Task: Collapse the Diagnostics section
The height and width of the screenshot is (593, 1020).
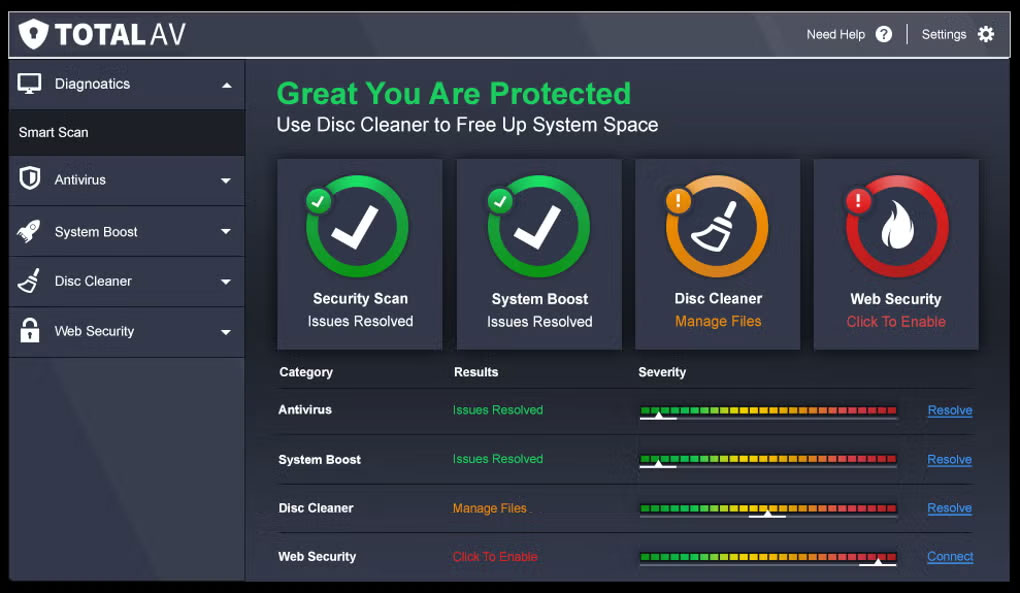Action: coord(228,84)
